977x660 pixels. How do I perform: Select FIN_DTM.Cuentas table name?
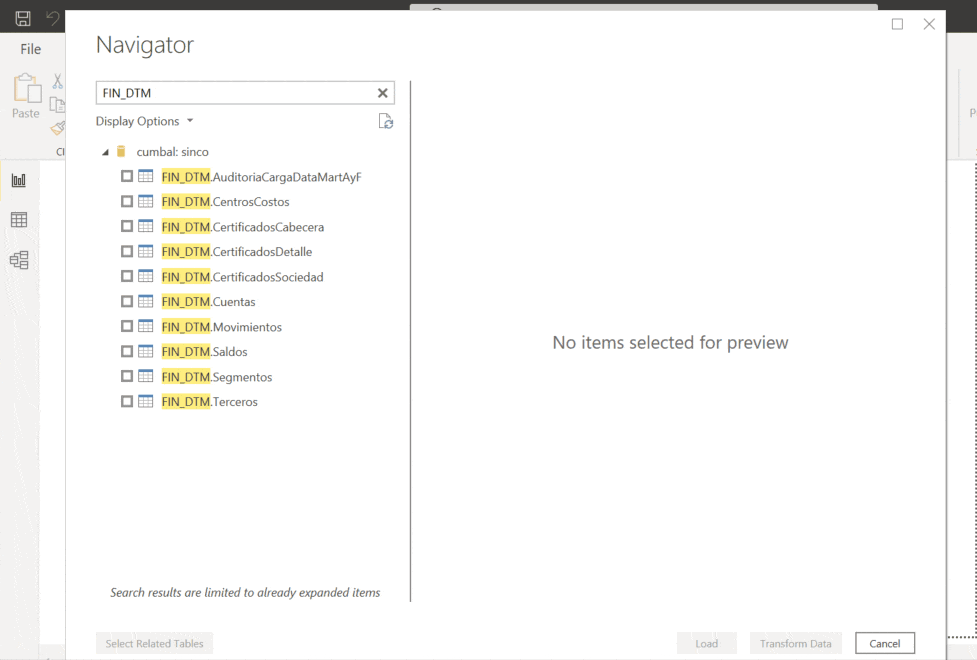click(208, 302)
